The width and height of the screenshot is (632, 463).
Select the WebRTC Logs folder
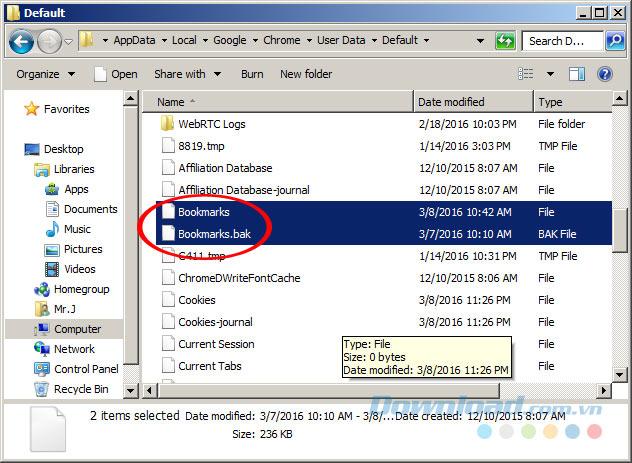(211, 124)
